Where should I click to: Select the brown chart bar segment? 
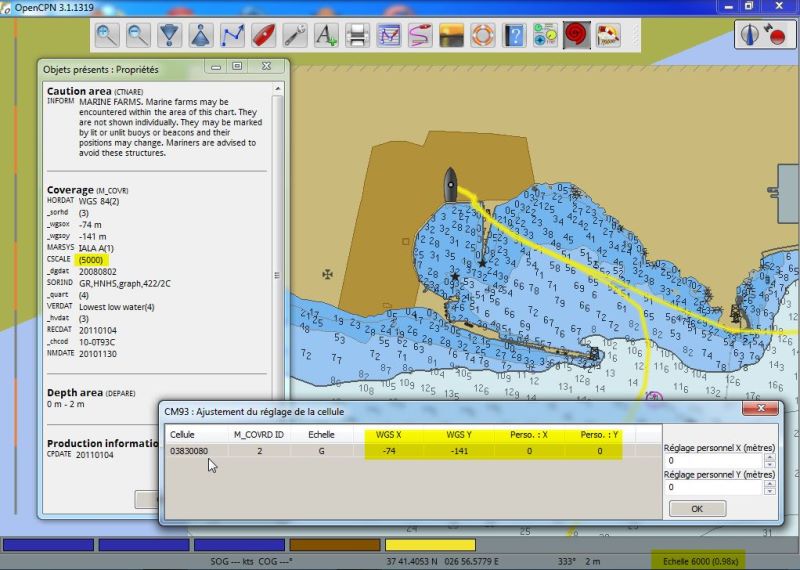(x=335, y=544)
